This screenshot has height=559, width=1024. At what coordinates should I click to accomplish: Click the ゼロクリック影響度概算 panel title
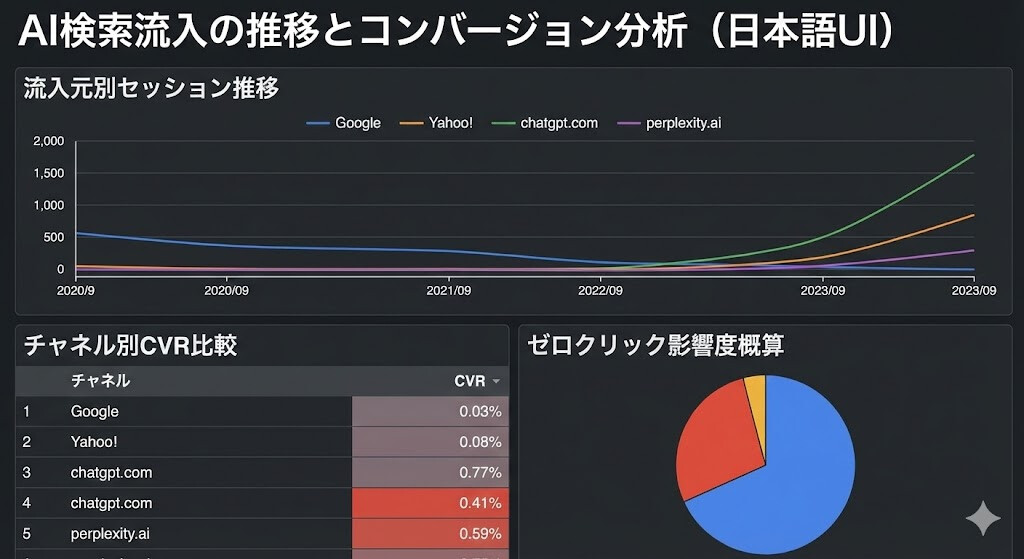655,346
